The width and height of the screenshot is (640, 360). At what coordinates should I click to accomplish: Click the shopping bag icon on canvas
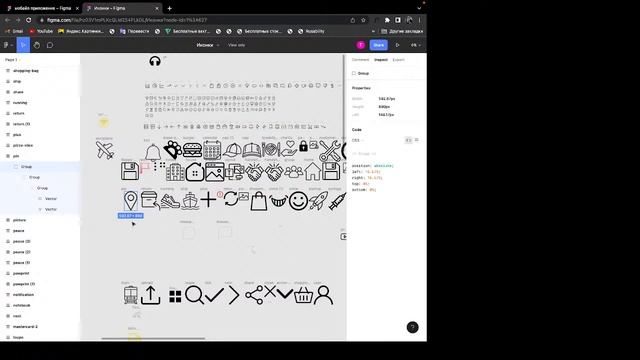tap(259, 201)
